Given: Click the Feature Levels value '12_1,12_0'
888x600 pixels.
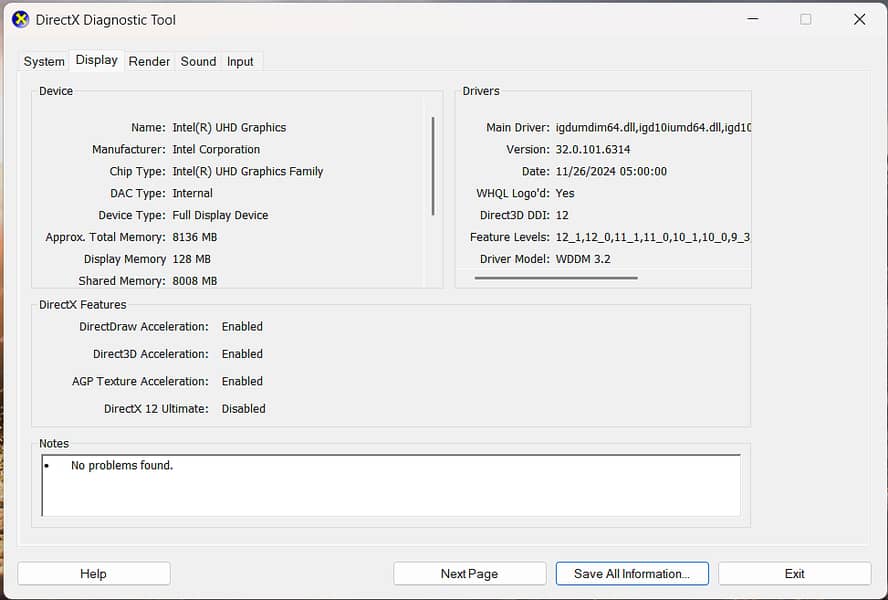Looking at the screenshot, I should tap(583, 237).
